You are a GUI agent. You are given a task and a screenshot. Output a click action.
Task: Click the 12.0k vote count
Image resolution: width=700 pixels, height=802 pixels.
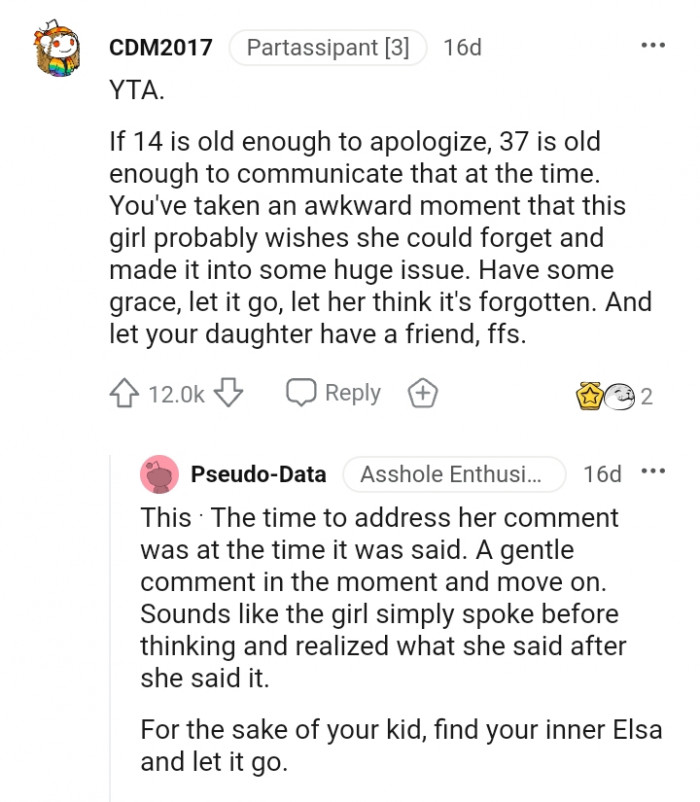[x=176, y=395]
